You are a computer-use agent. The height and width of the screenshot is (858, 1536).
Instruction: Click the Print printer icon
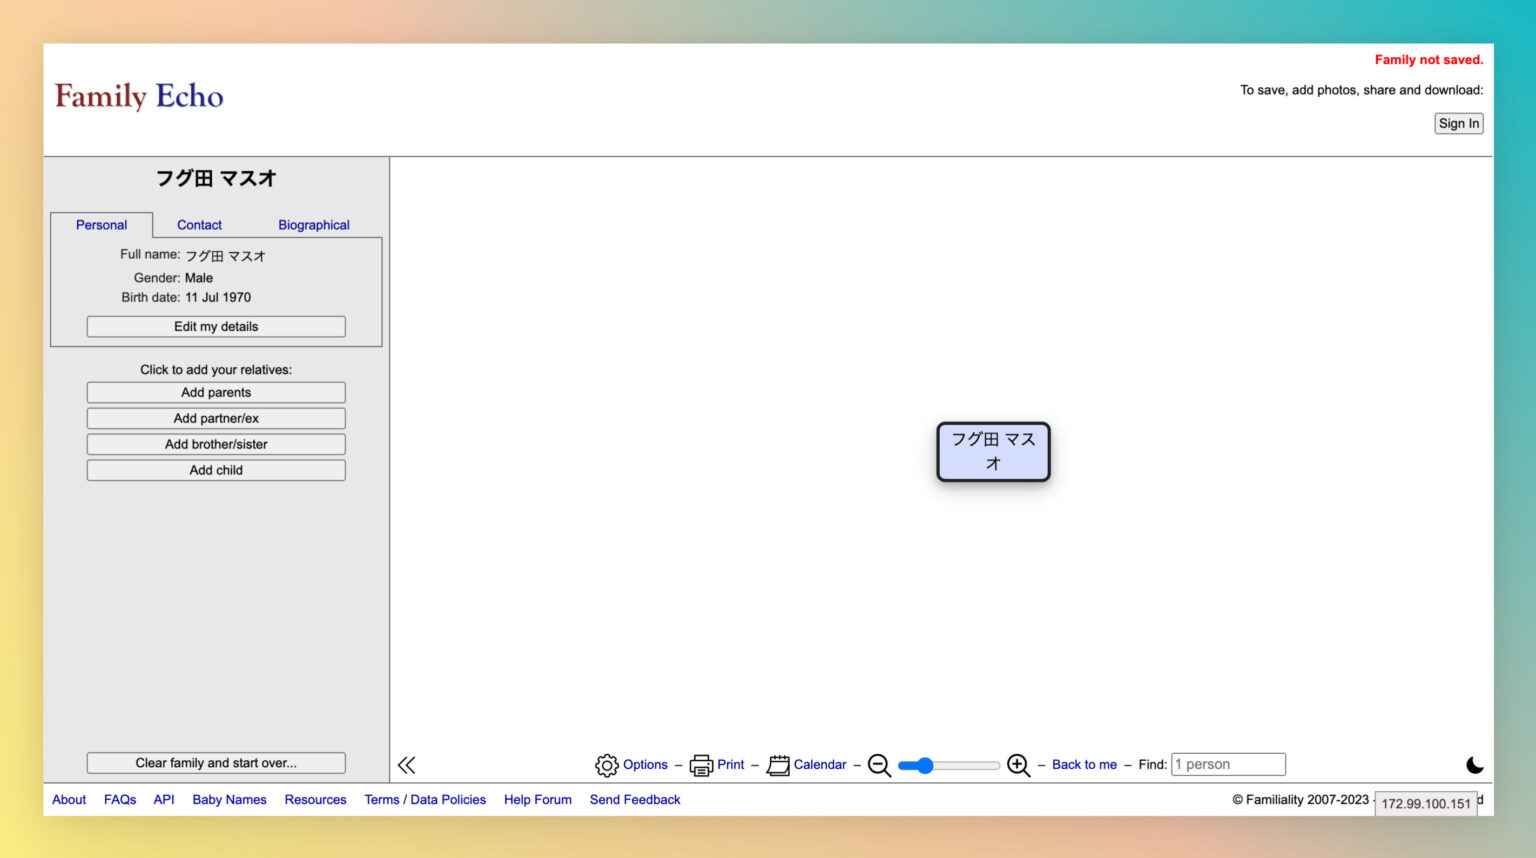click(701, 764)
